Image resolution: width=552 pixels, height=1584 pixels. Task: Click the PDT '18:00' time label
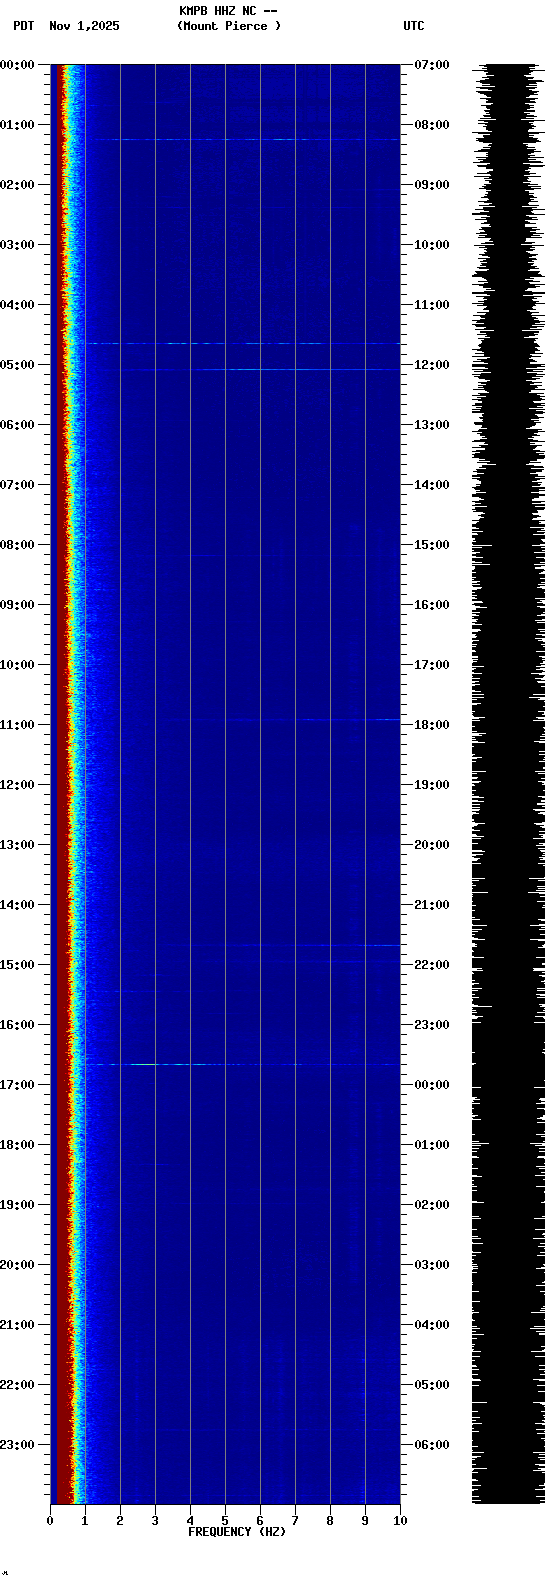click(17, 1145)
